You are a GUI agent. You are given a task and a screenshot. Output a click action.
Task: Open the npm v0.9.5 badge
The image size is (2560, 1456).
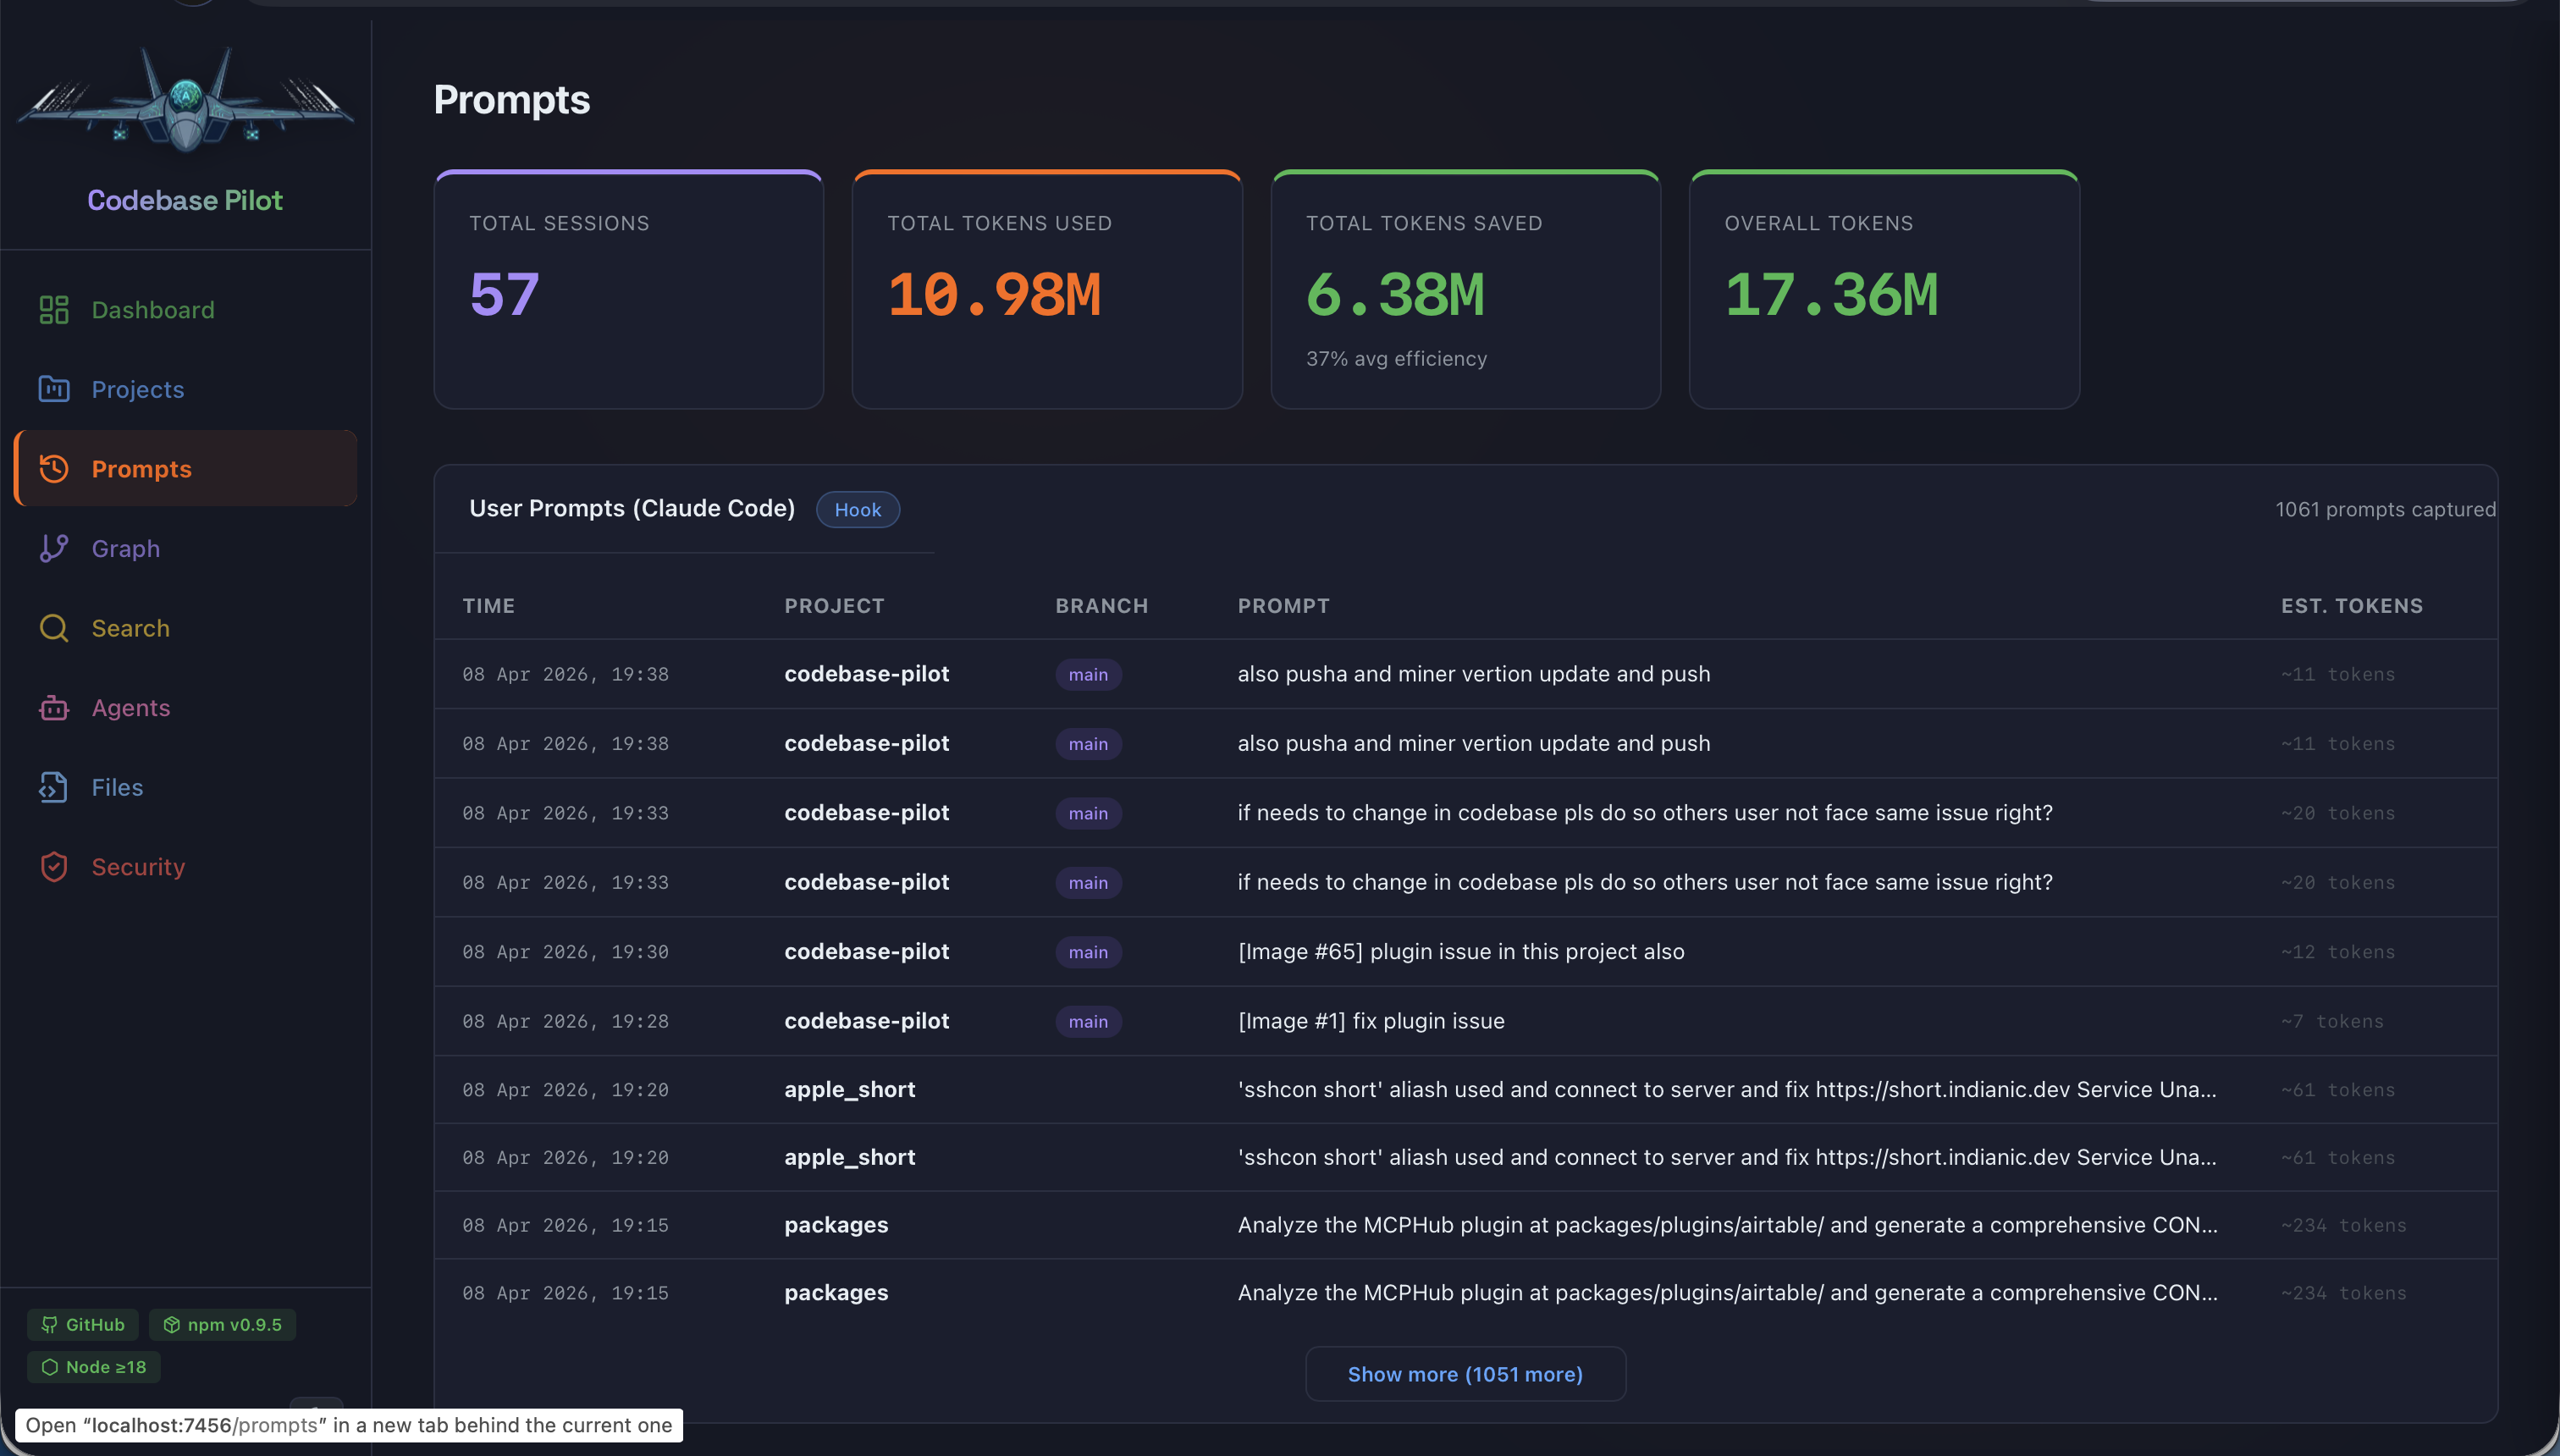pyautogui.click(x=222, y=1324)
